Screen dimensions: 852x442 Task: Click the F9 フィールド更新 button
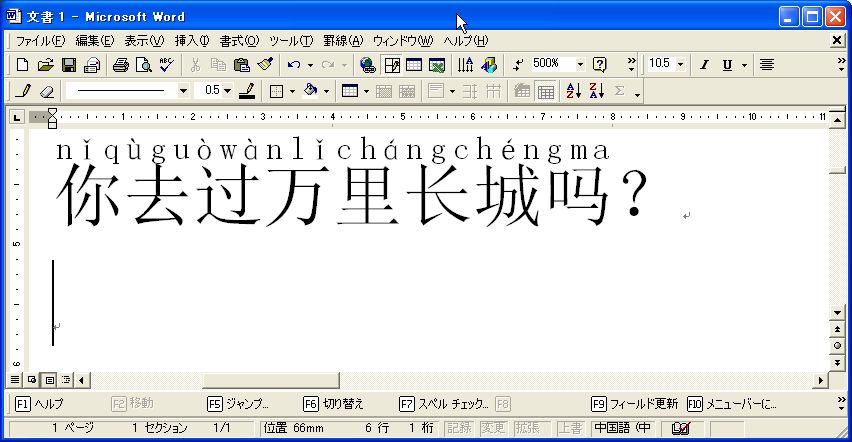[x=635, y=404]
